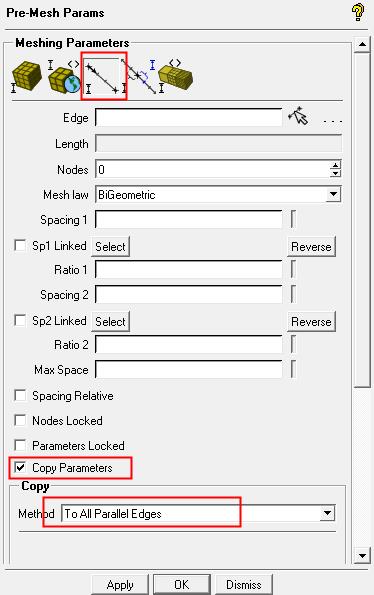Image resolution: width=374 pixels, height=595 pixels.
Task: Enable Spacing Relative option
Action: tap(20, 395)
